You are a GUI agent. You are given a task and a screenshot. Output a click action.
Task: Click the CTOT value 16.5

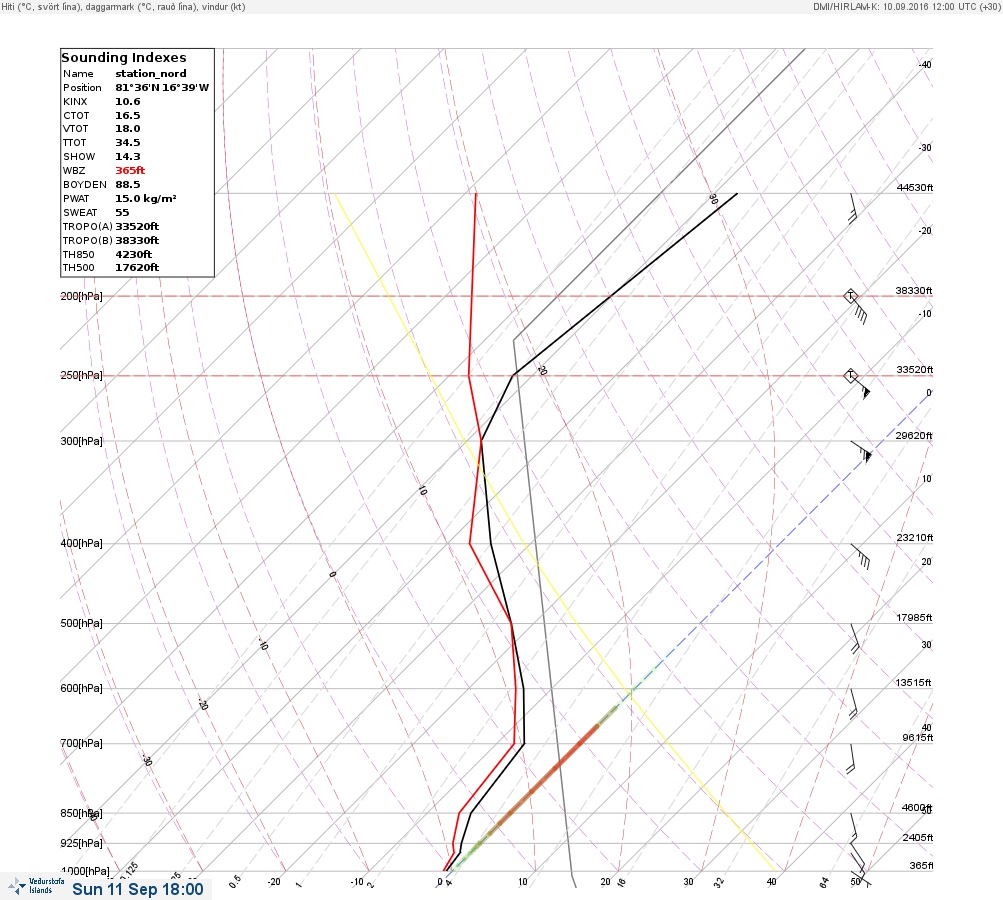(x=127, y=116)
